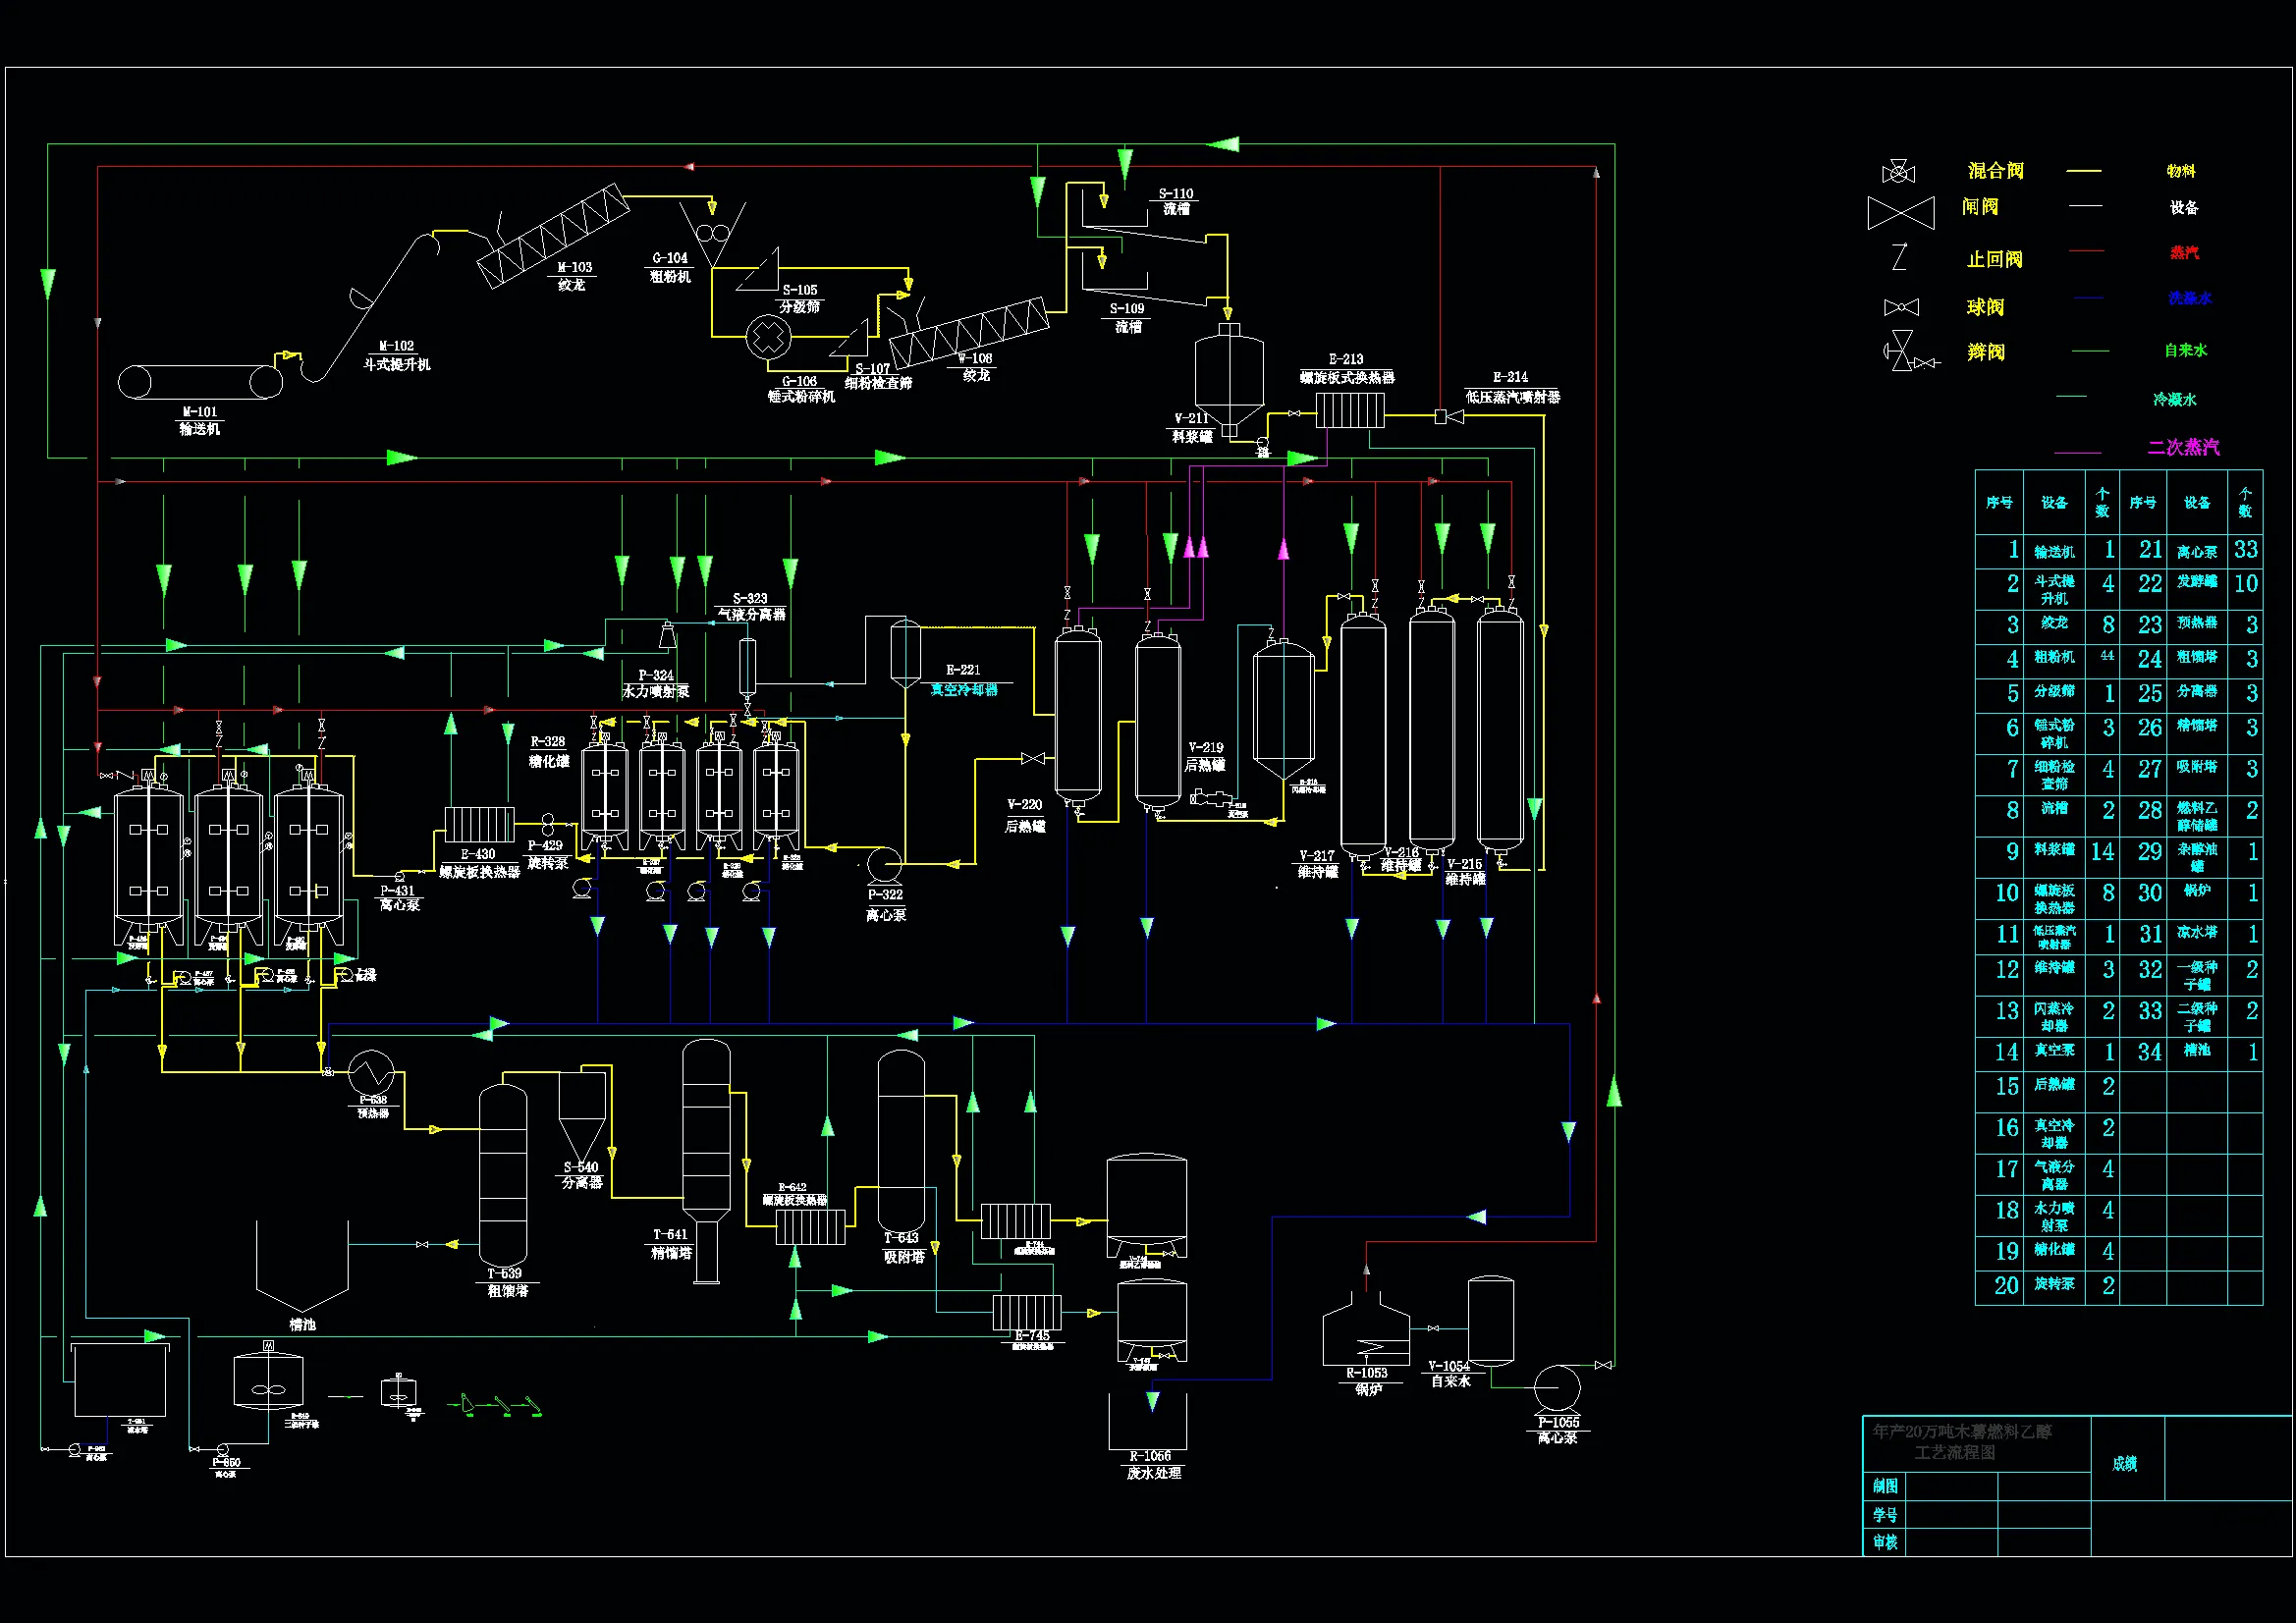This screenshot has width=2296, height=1623.
Task: Click equipment table row 21 离心泵
Action: click(x=2197, y=551)
